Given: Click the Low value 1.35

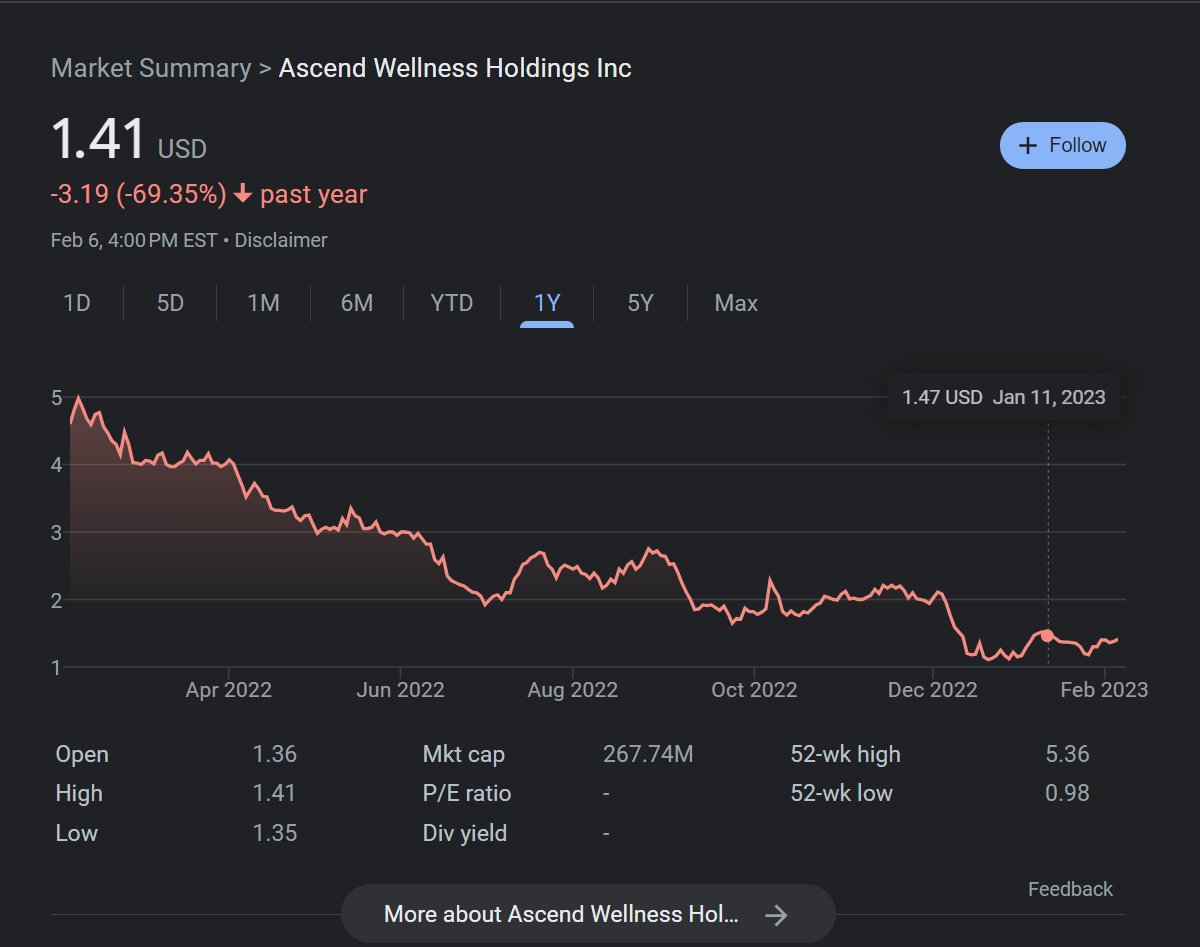Looking at the screenshot, I should coord(275,833).
